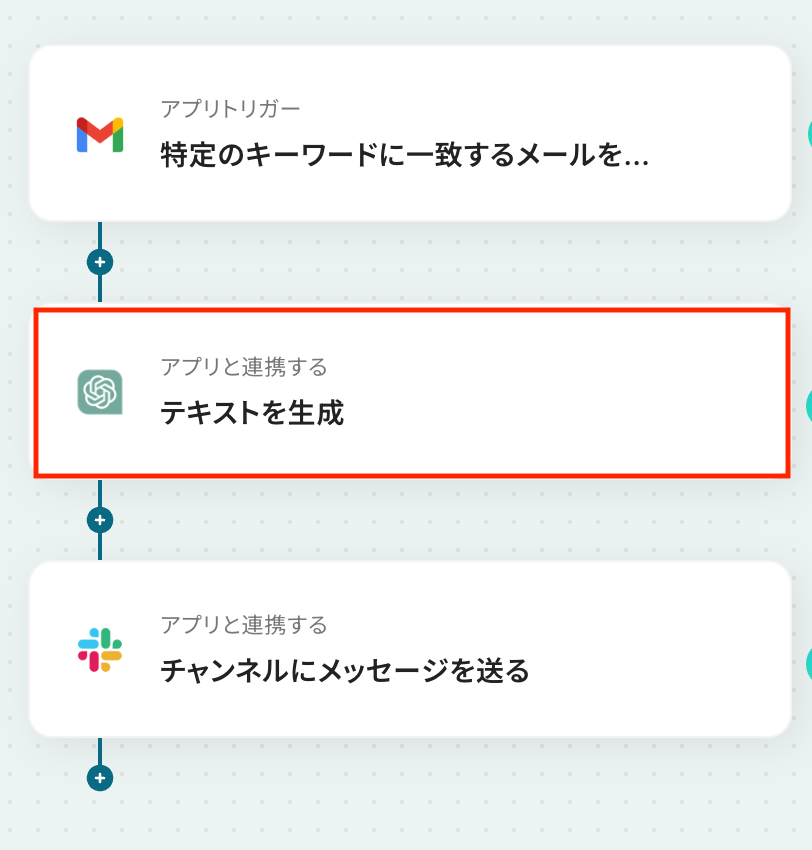812x850 pixels.
Task: Open the チャンネルにメッセージを送る step card
Action: pos(410,649)
